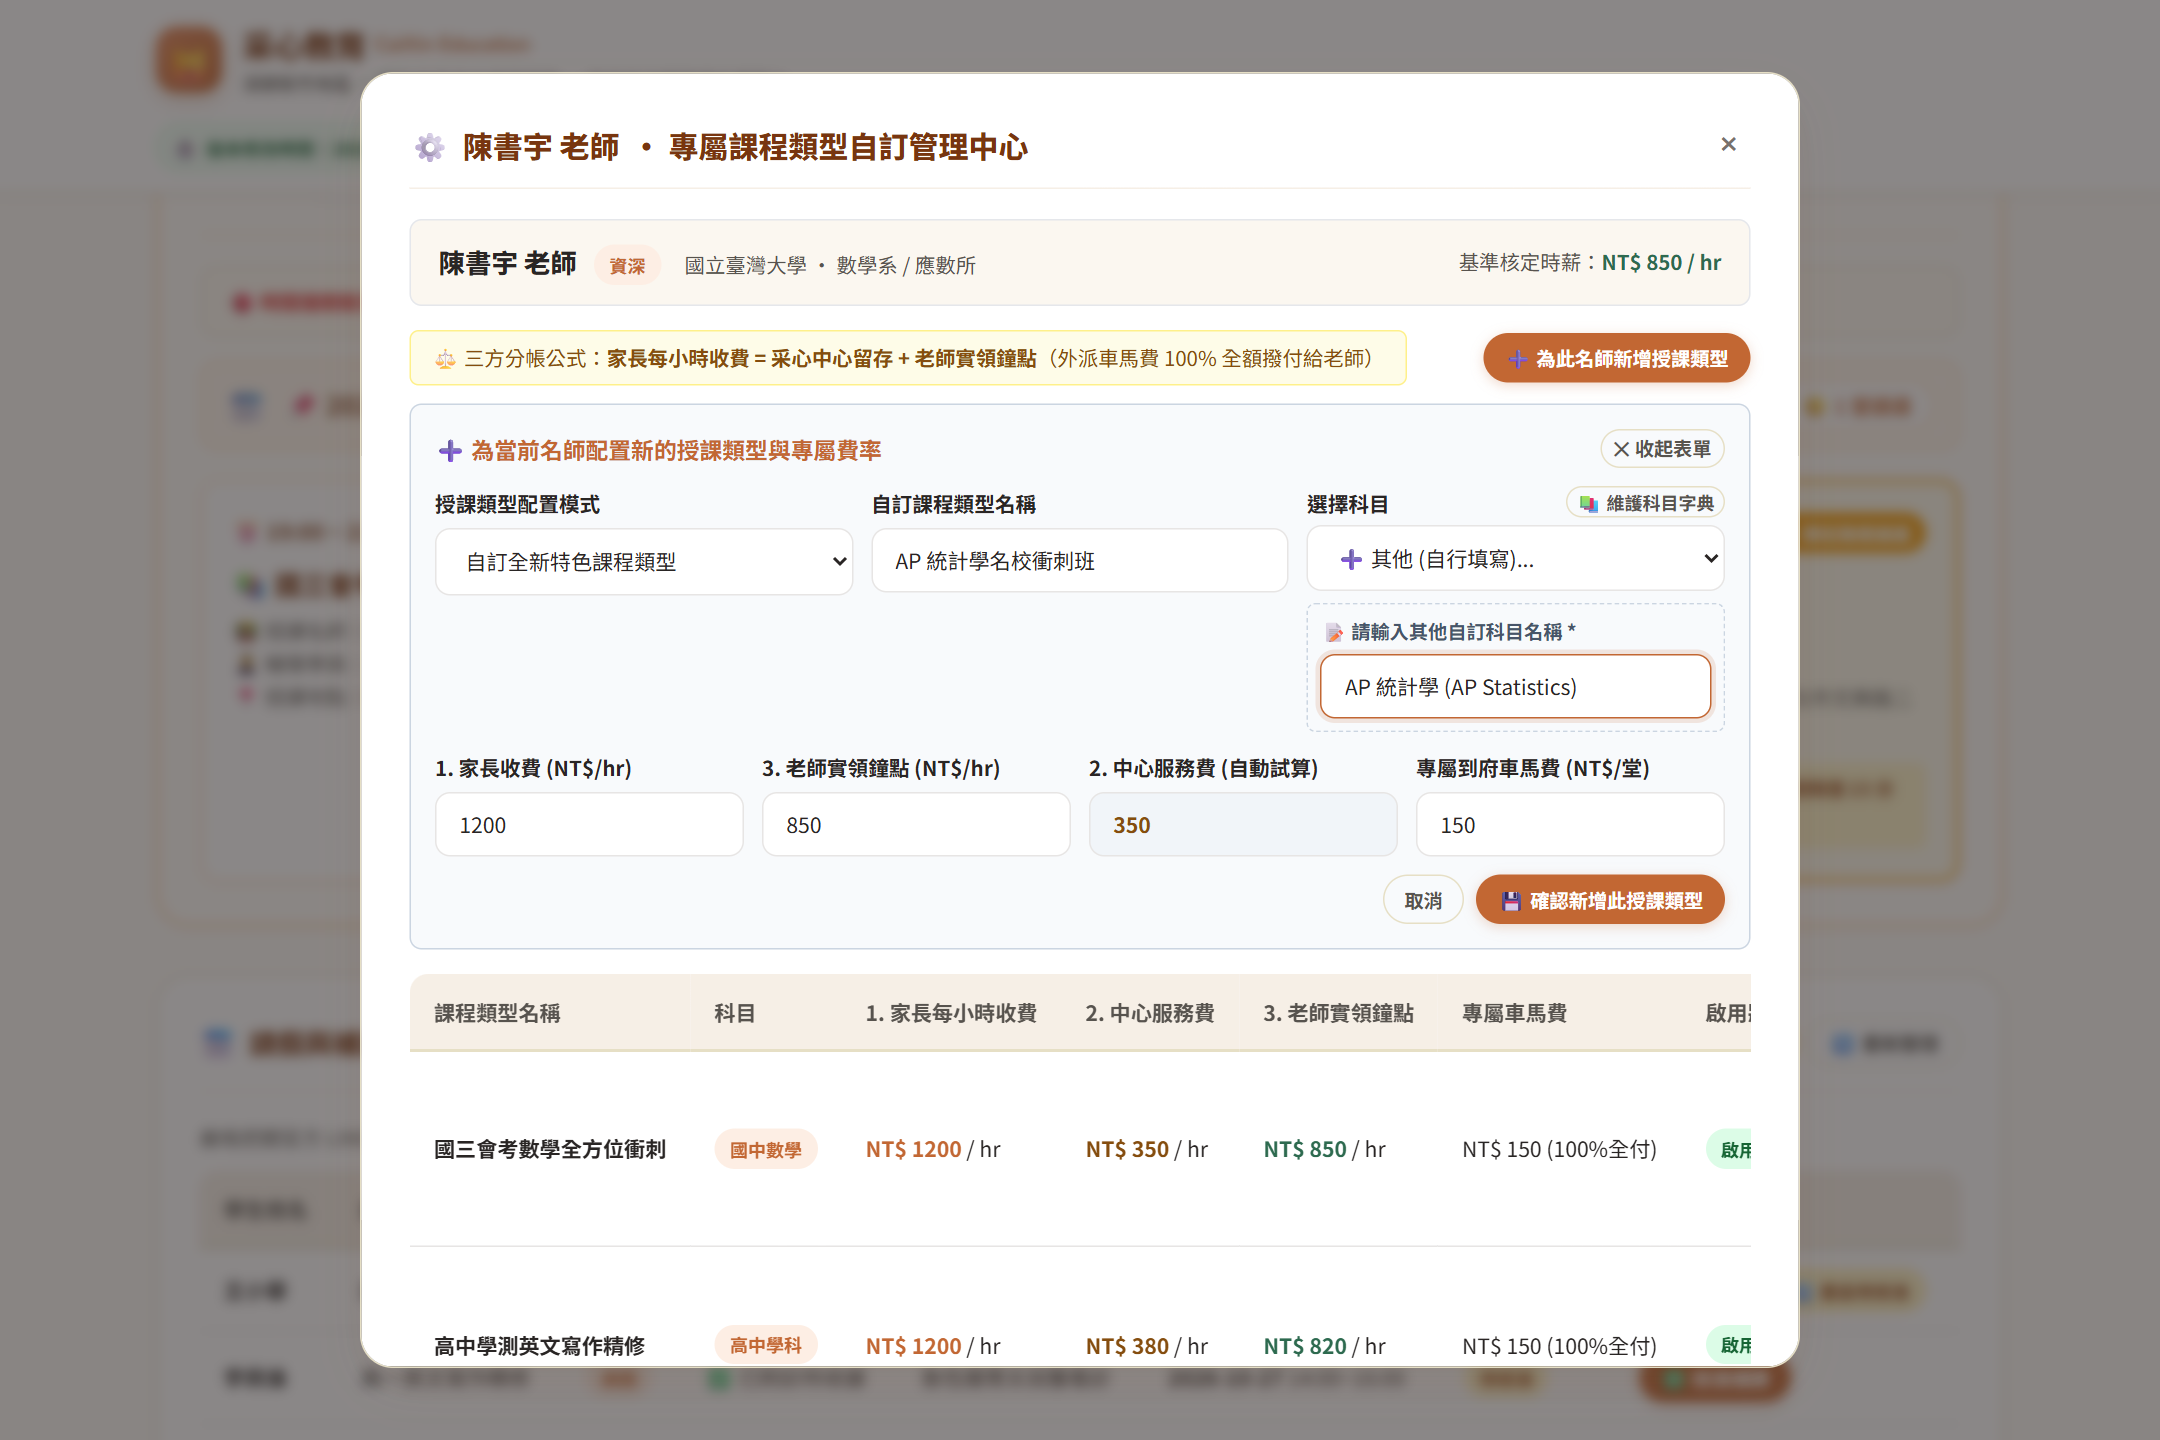Click the 國三會考數學全方位衝刺 row name
The image size is (2160, 1440).
[550, 1149]
